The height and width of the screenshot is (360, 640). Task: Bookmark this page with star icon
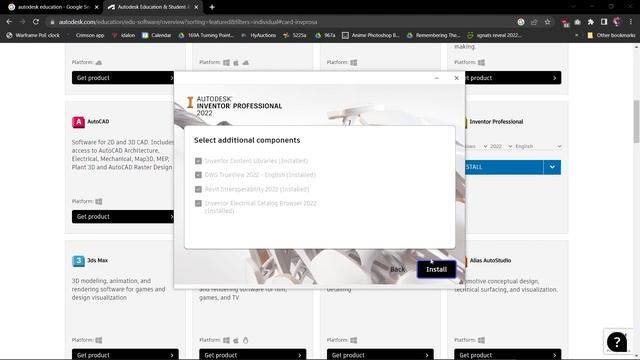point(547,22)
